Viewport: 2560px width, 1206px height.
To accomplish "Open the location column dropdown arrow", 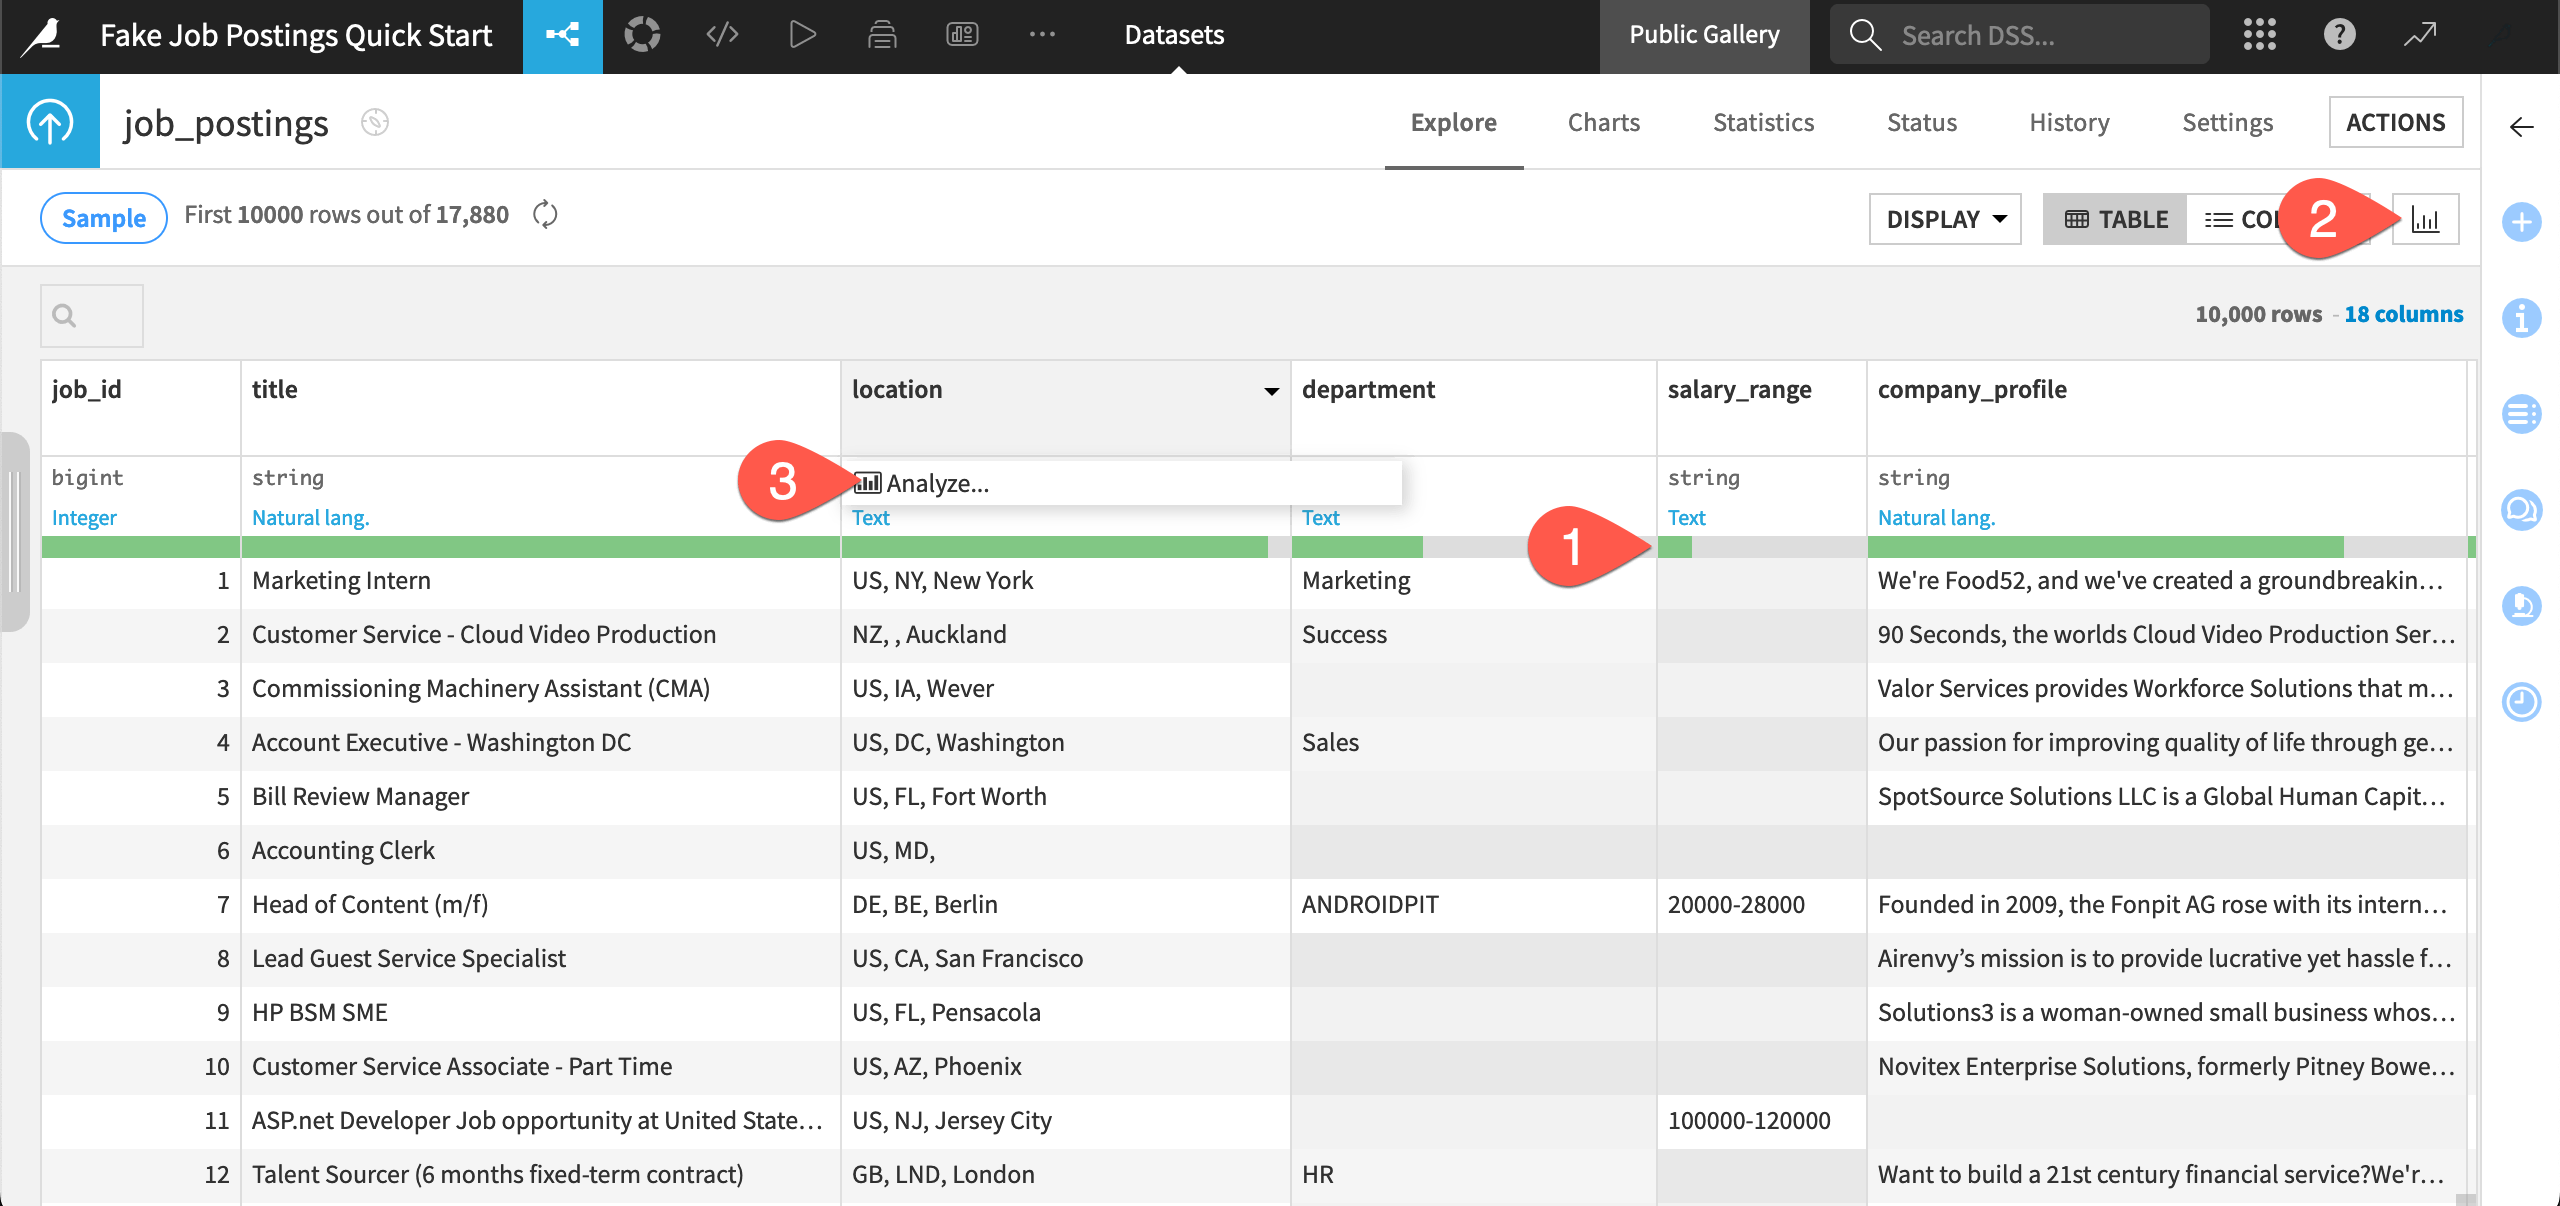I will (1271, 391).
